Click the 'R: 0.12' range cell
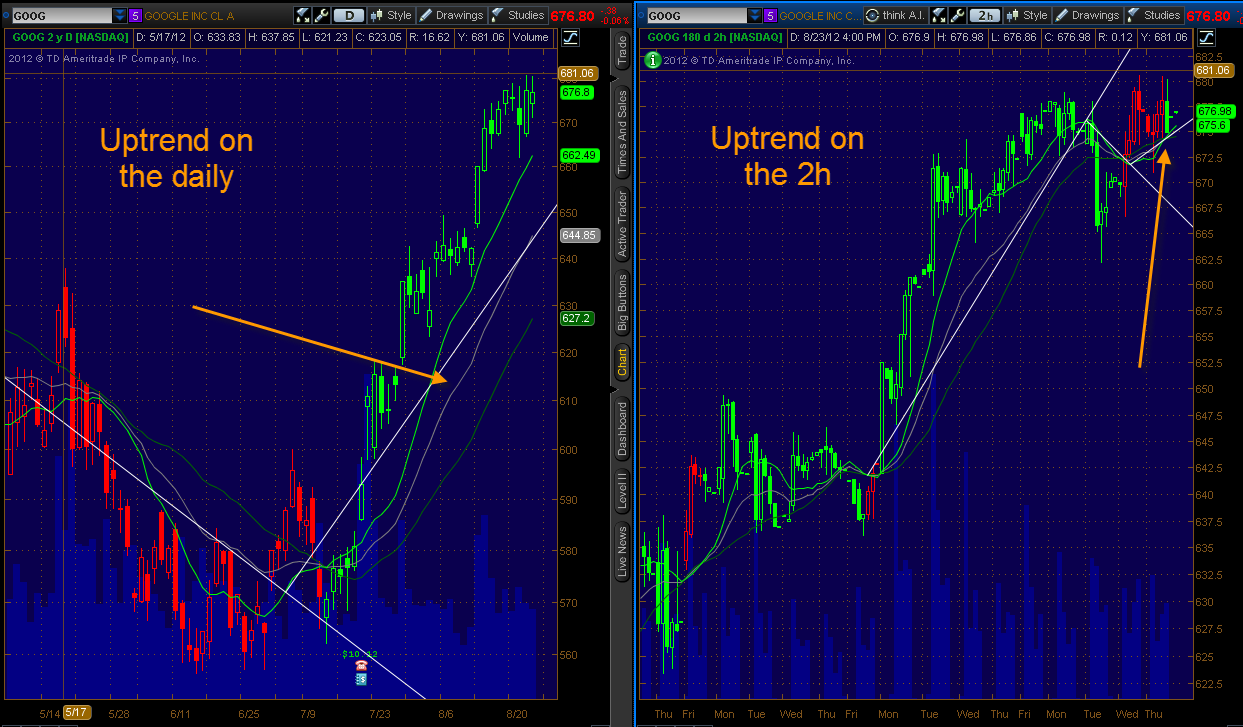Viewport: 1243px width, 727px height. click(x=1118, y=37)
